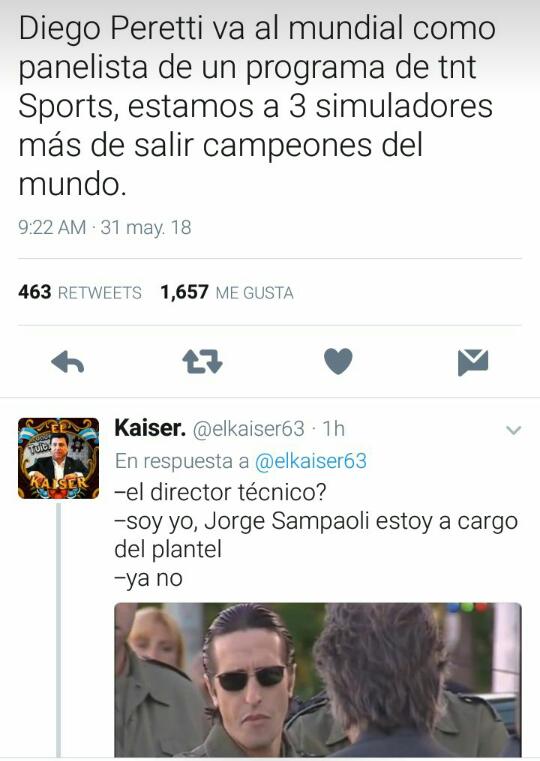Tap the 1h reply time label
This screenshot has width=540, height=761.
(x=333, y=429)
